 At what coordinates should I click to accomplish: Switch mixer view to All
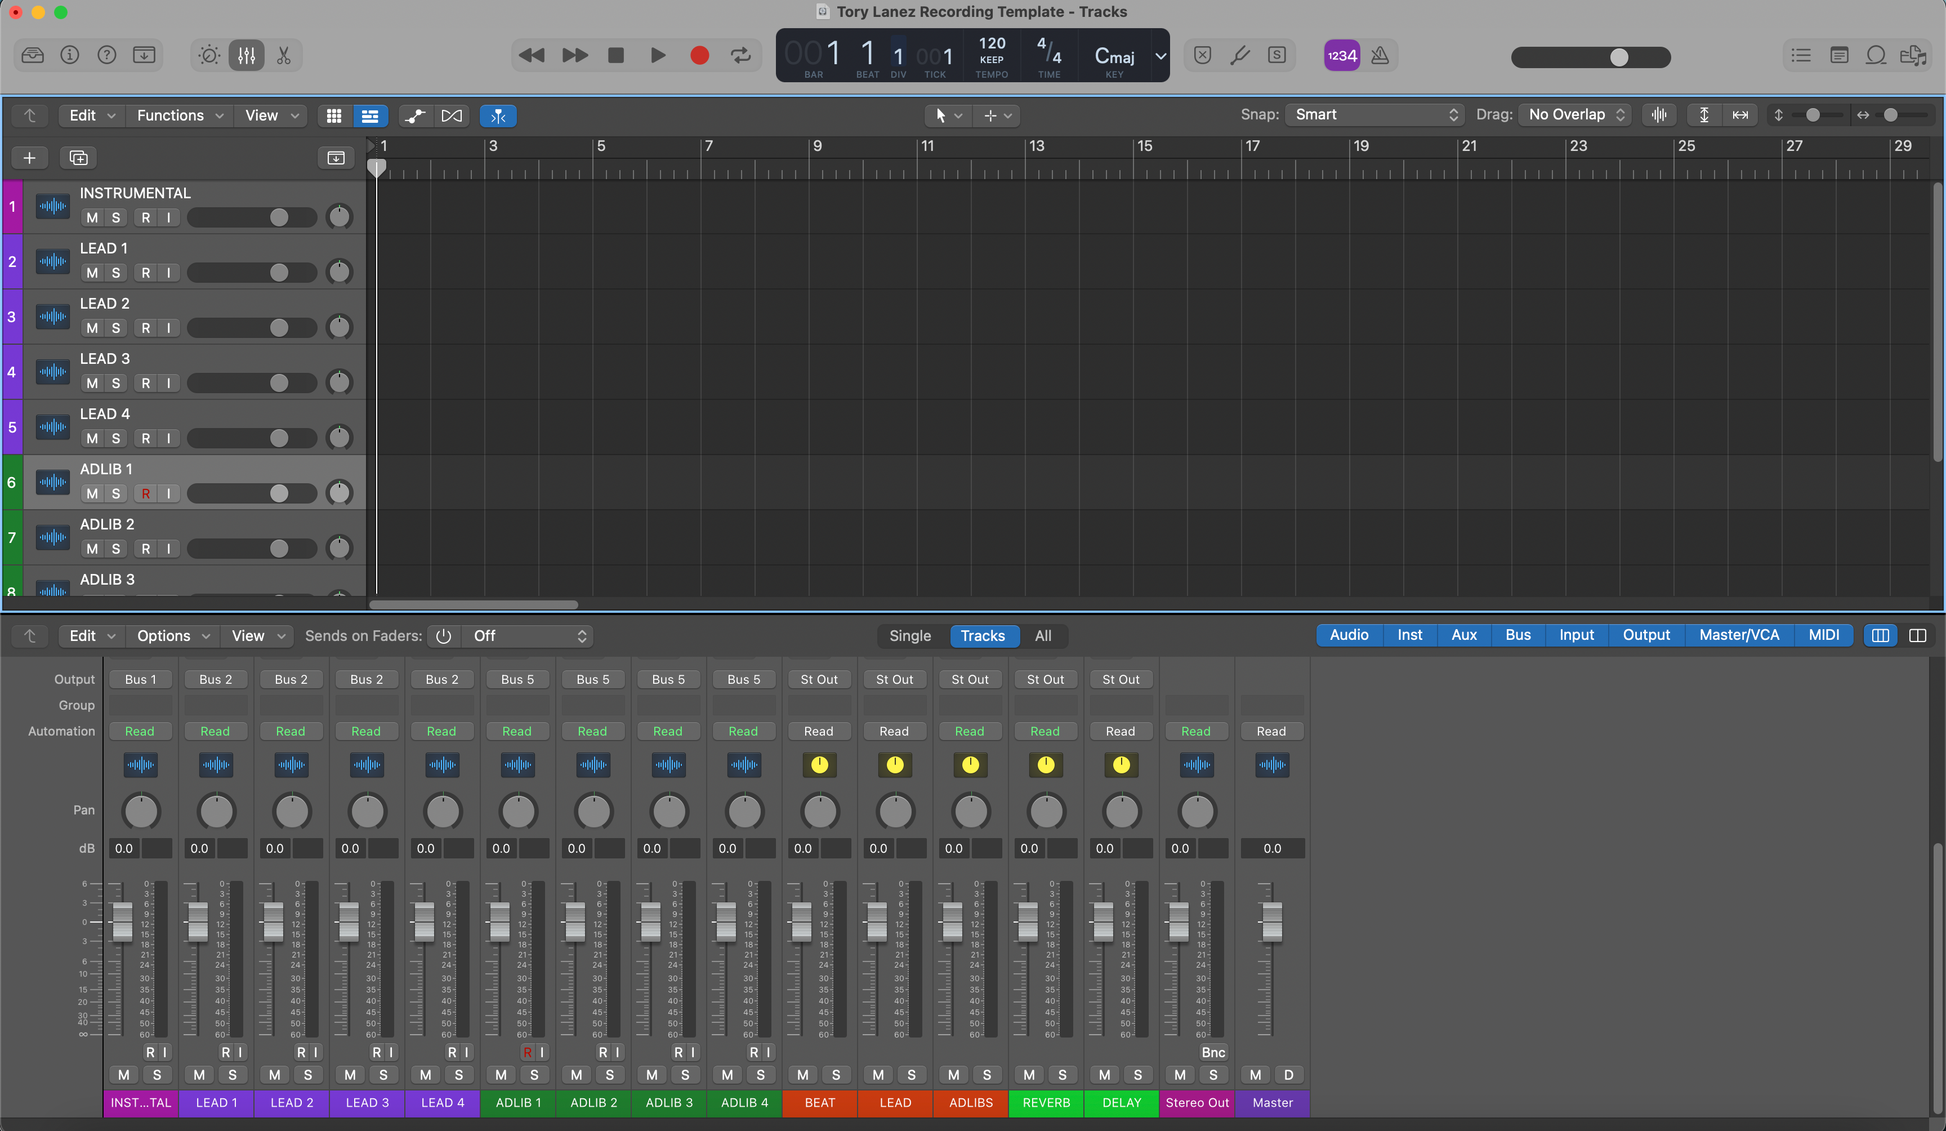click(1042, 636)
